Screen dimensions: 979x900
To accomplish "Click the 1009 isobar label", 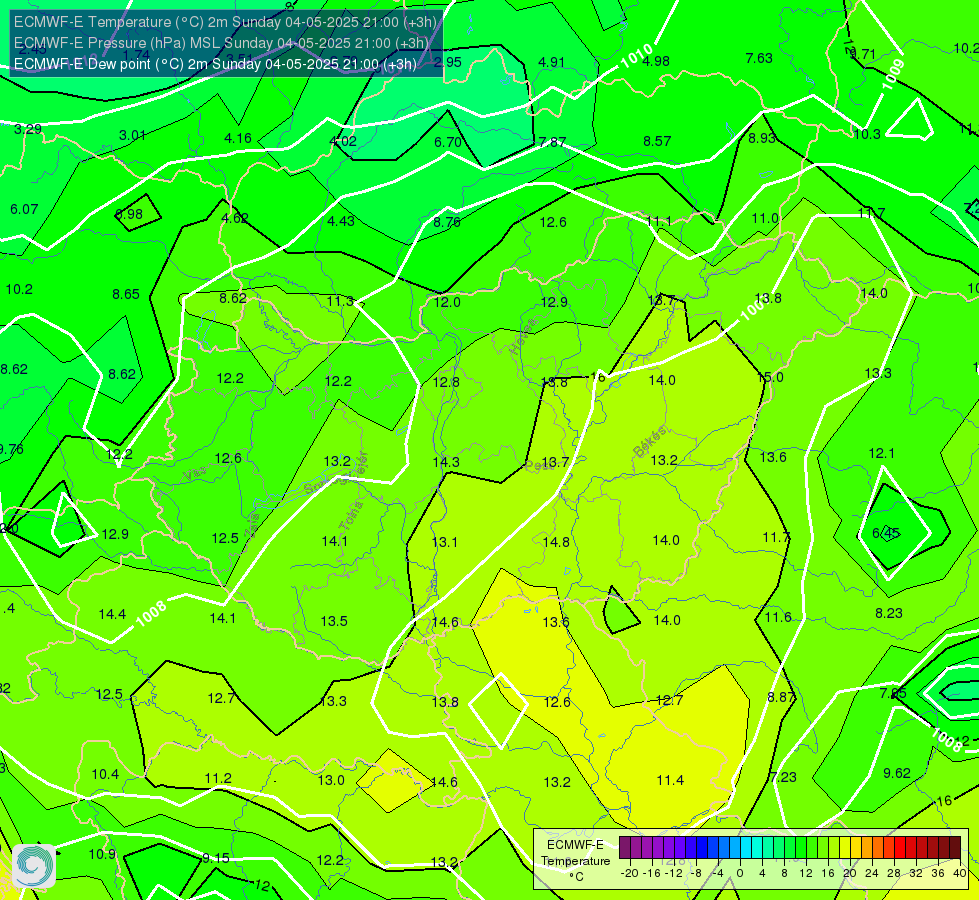I will tap(893, 74).
